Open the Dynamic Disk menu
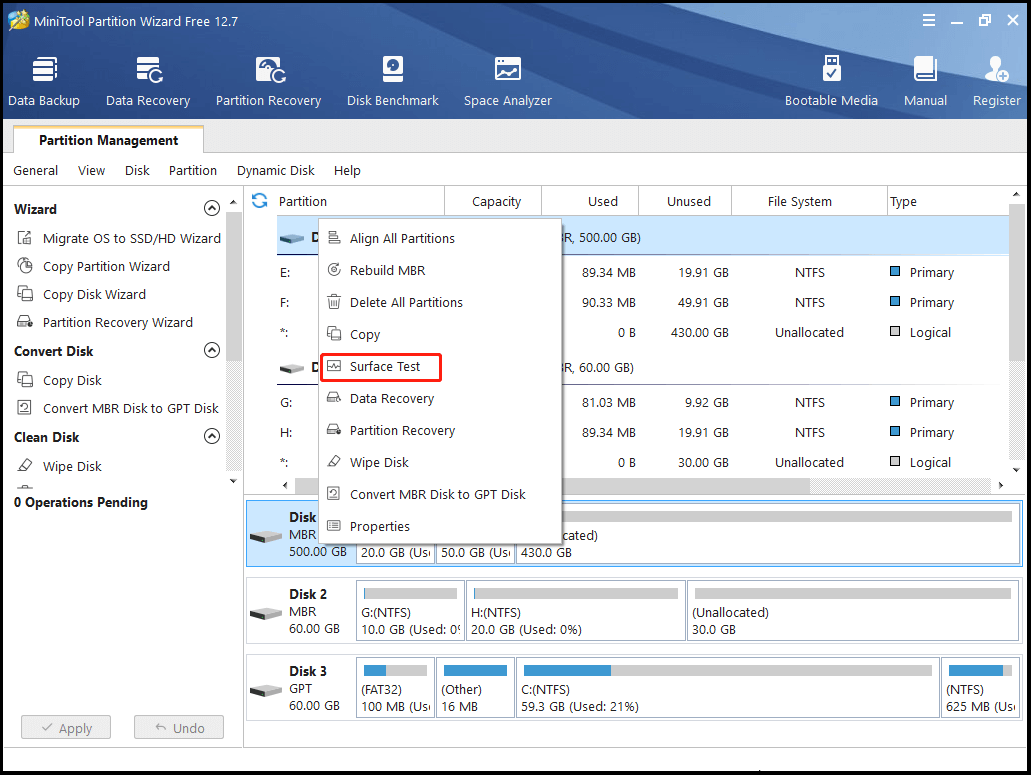Screen dimensions: 1031x775 (x=276, y=170)
